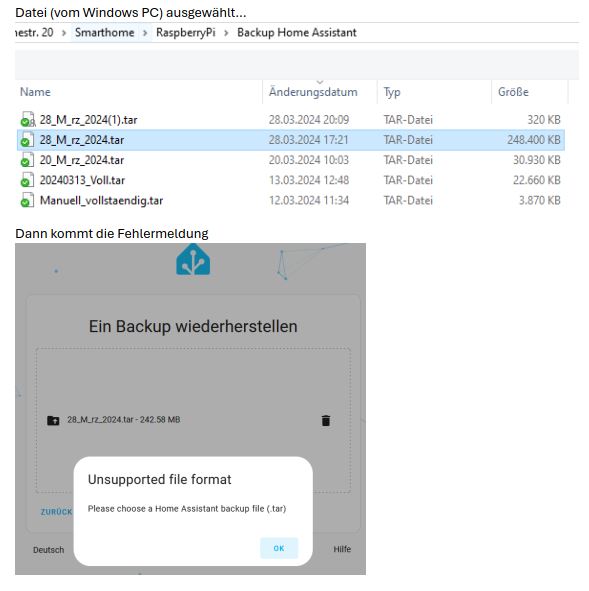Expand breadcrumb chevron after Smarthome
This screenshot has width=589, height=591.
[145, 33]
